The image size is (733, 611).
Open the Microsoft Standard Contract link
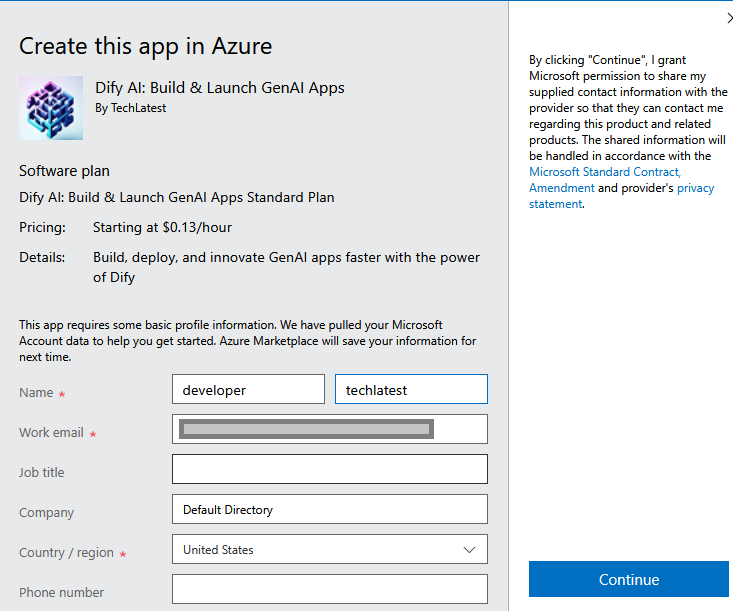coord(605,172)
